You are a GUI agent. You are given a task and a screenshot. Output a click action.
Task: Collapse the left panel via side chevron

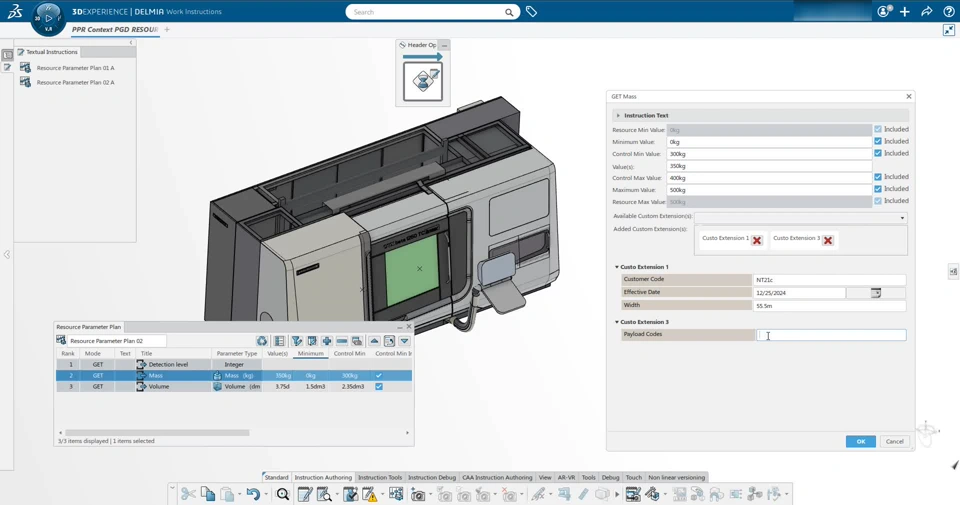pyautogui.click(x=7, y=255)
